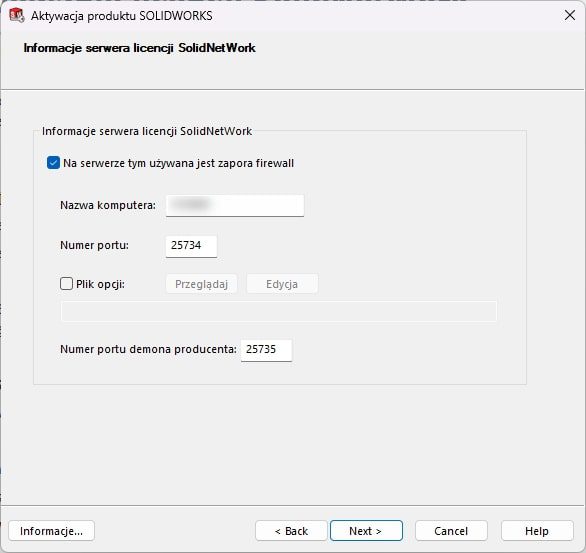Click the Nazwa komputera input field
The height and width of the screenshot is (553, 586).
pyautogui.click(x=235, y=205)
